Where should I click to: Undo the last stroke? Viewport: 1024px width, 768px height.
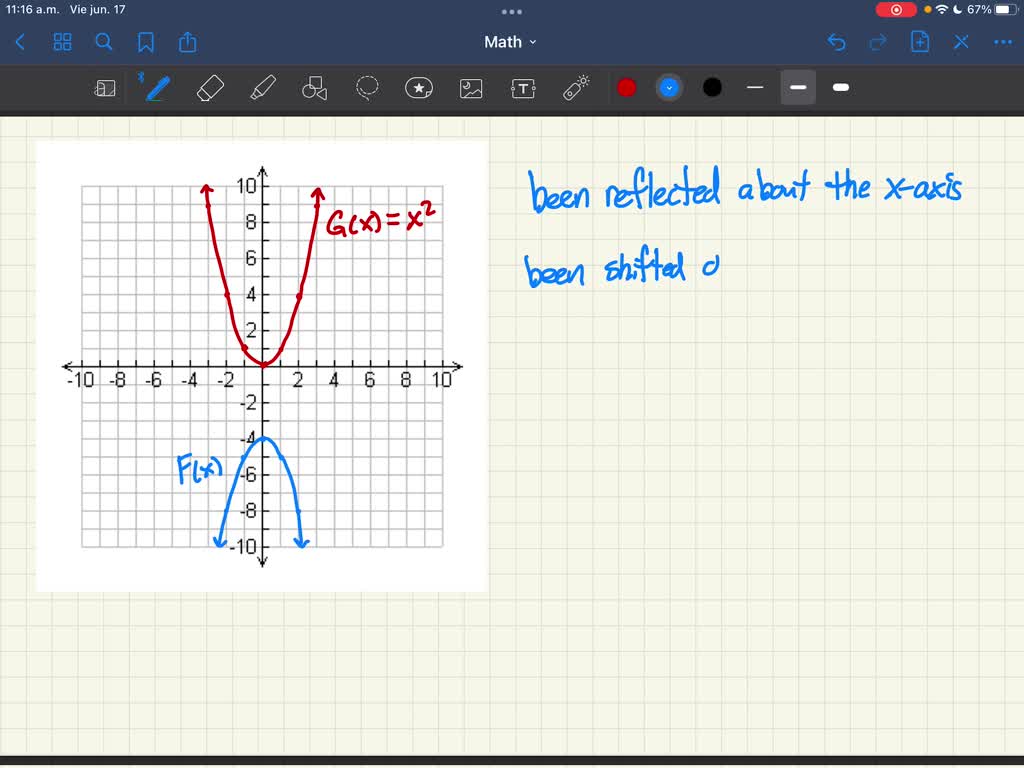coord(837,42)
